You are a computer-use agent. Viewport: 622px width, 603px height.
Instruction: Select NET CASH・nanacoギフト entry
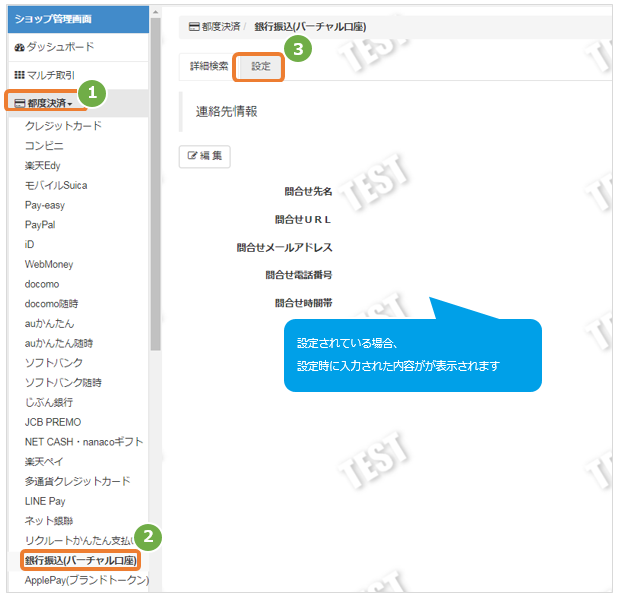(84, 442)
